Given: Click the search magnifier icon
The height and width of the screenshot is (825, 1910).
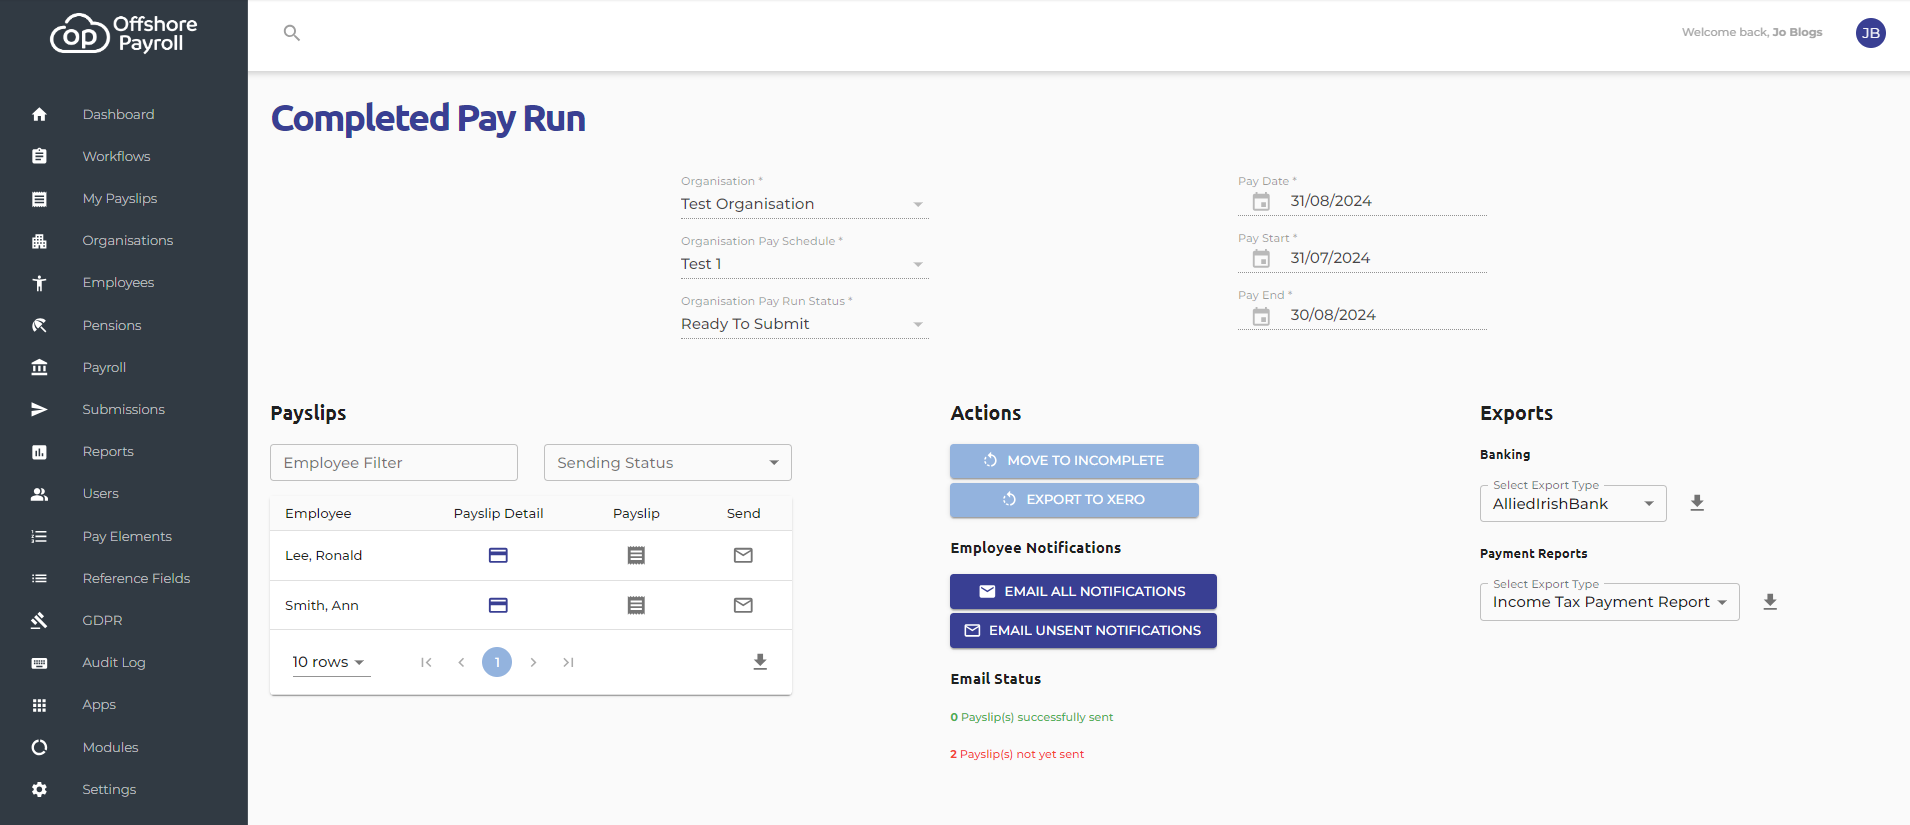Looking at the screenshot, I should (292, 33).
